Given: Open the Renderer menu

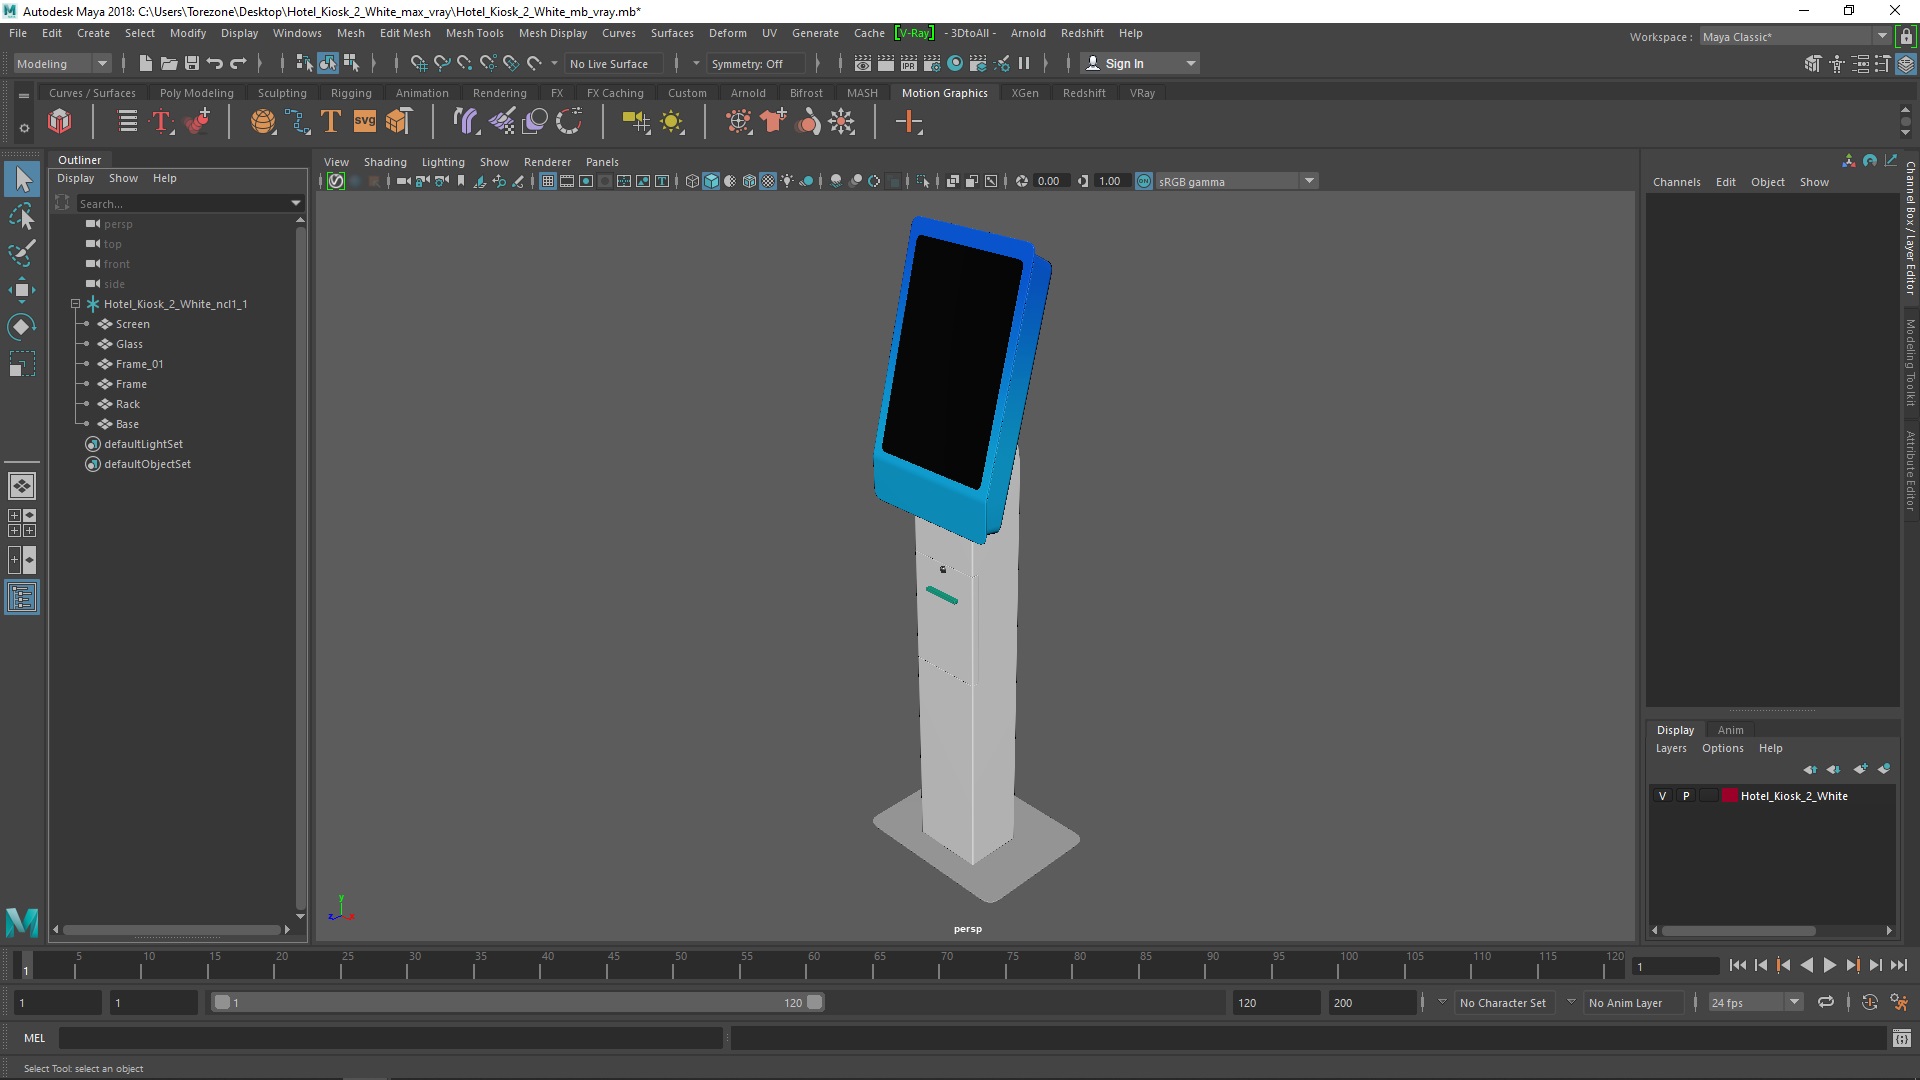Looking at the screenshot, I should point(546,161).
